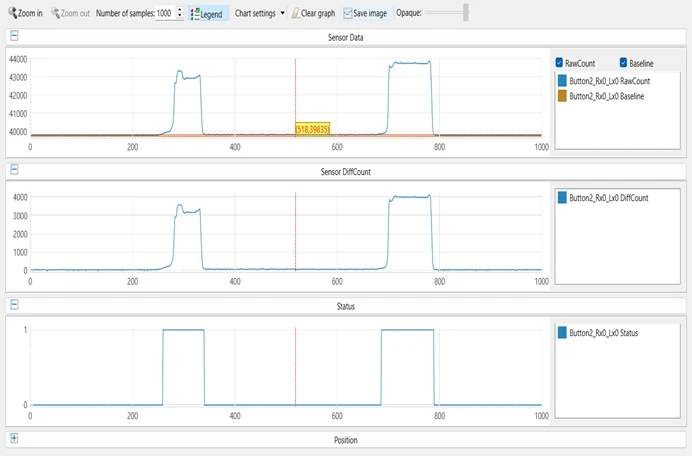Click the Button2_Rx0_Lx0 Baseline orange swatch

coord(562,96)
